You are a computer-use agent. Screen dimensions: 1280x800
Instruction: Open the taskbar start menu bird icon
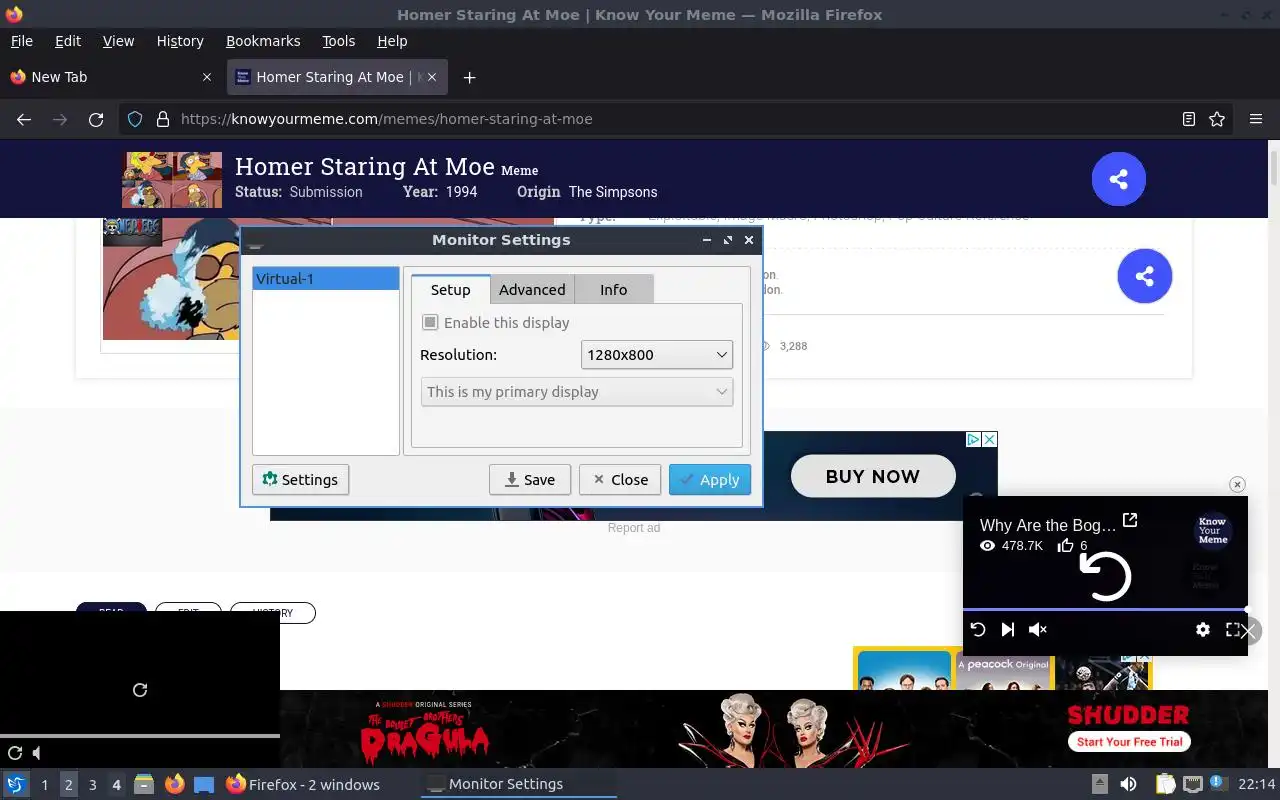pyautogui.click(x=16, y=784)
